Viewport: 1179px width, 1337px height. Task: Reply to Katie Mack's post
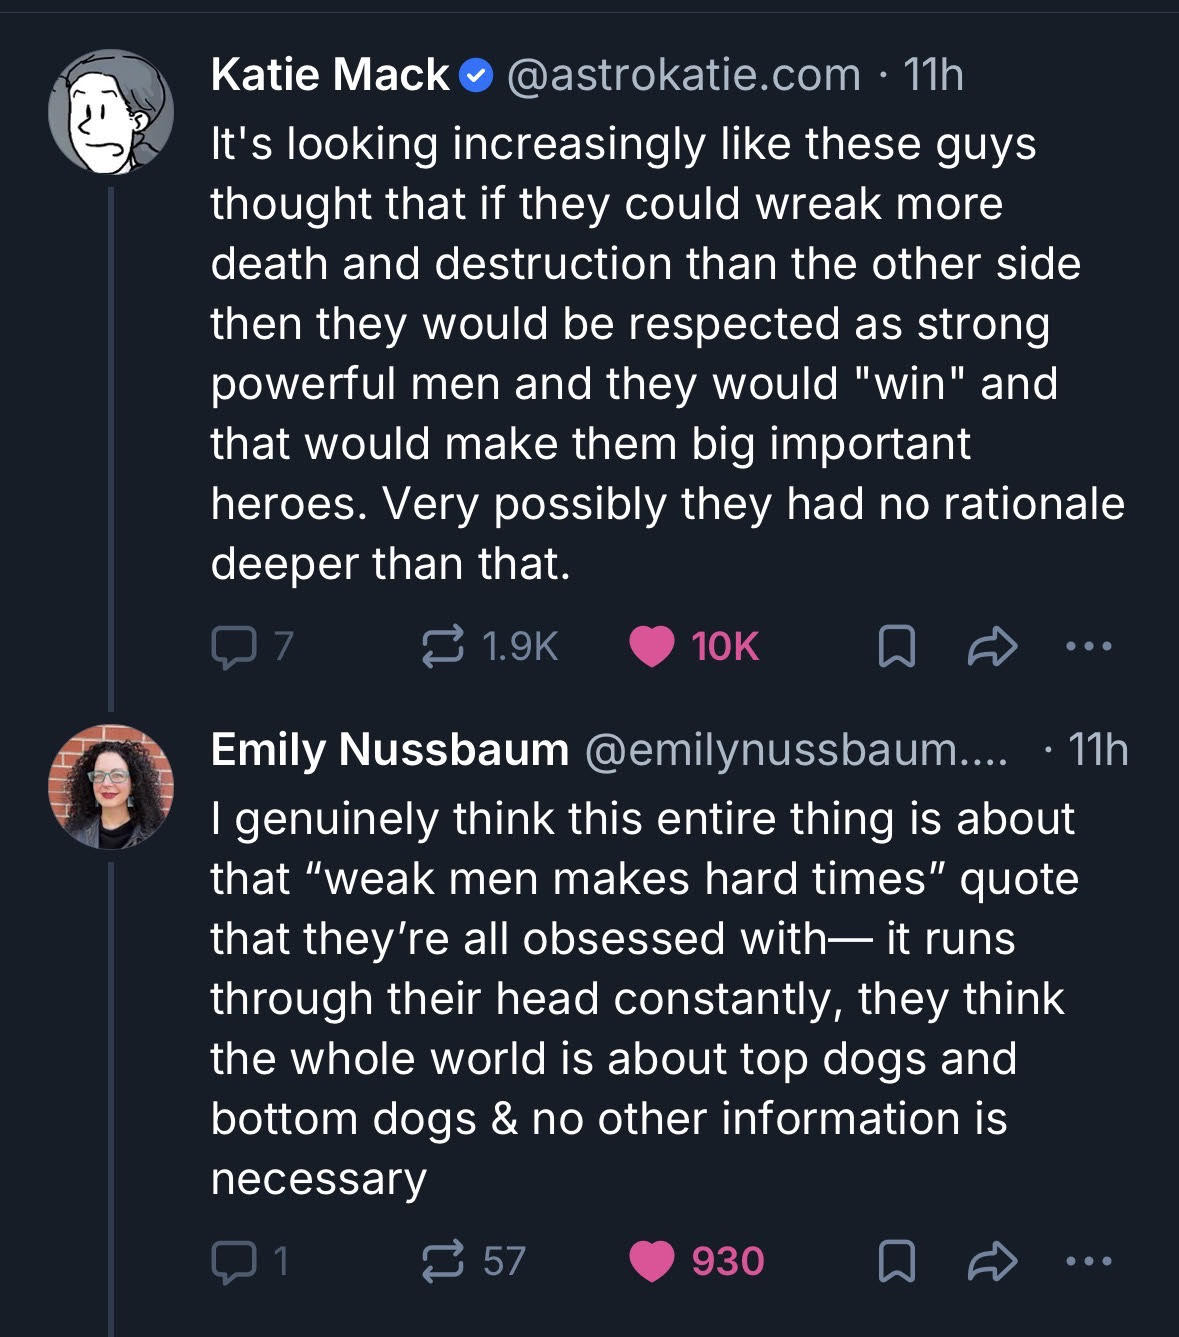tap(233, 646)
